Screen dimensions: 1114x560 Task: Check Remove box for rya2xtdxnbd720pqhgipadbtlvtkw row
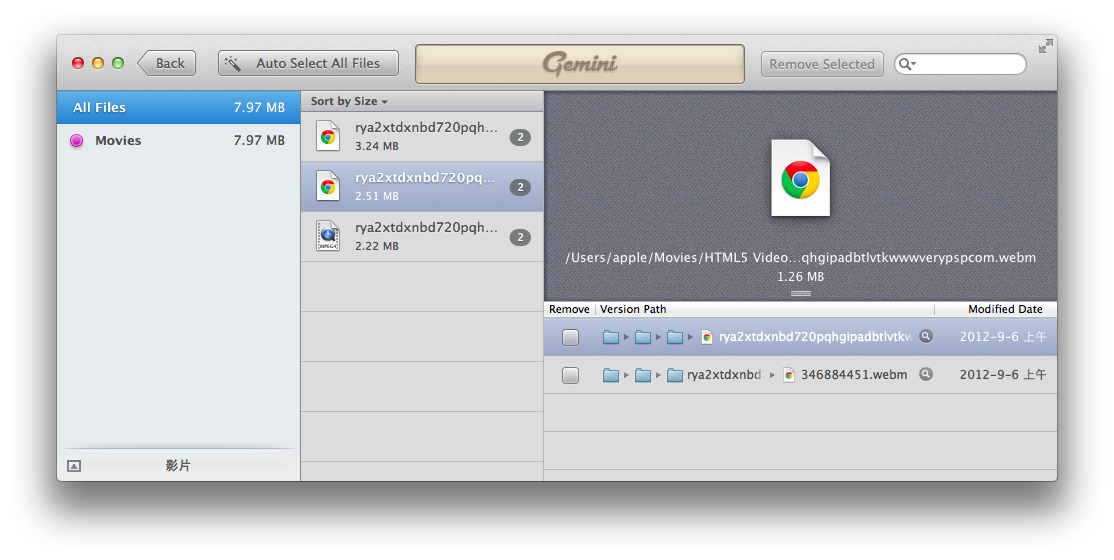[x=570, y=337]
